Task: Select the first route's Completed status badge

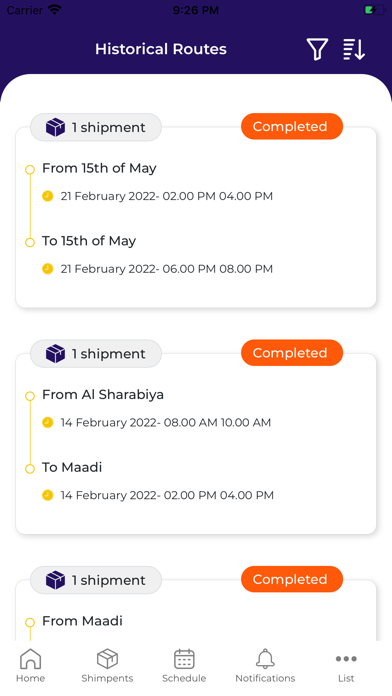Action: [292, 127]
